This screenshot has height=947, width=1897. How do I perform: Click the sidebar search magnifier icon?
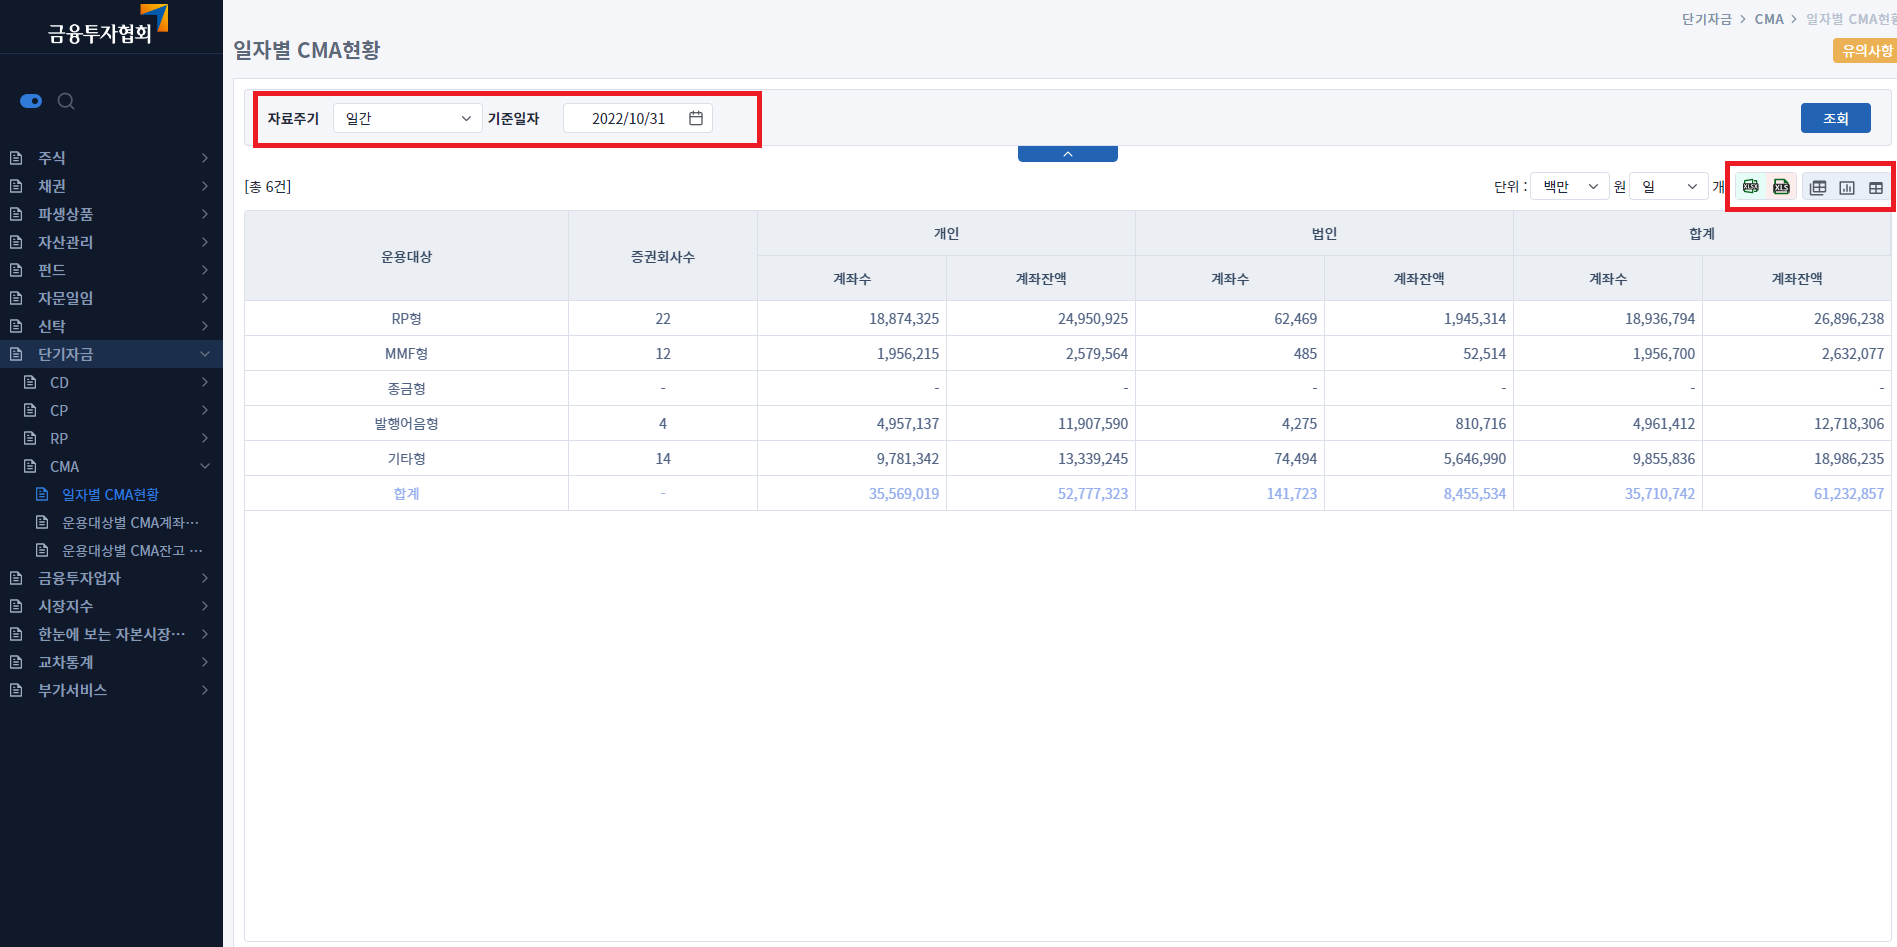66,101
